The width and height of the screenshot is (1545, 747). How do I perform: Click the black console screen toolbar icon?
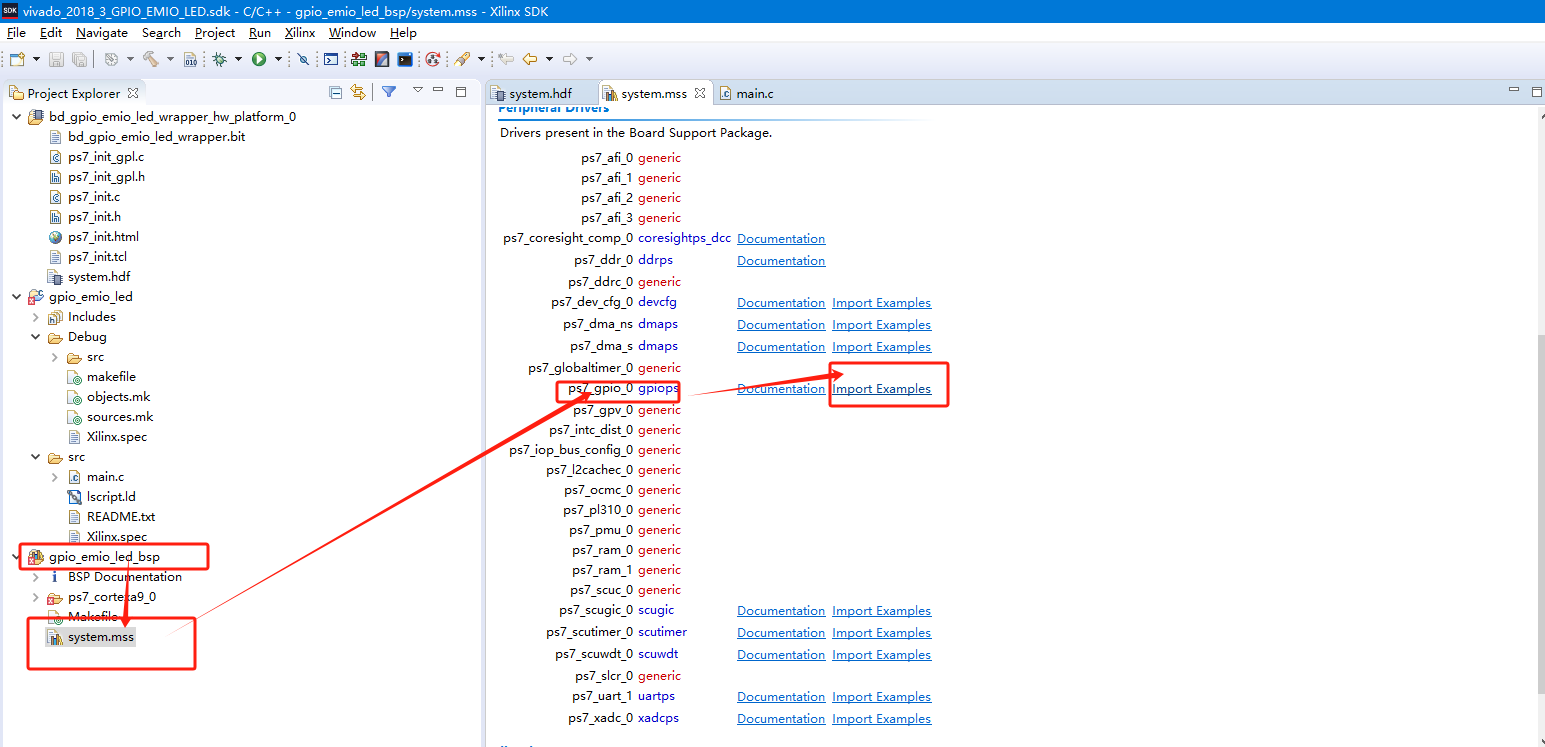coord(405,59)
